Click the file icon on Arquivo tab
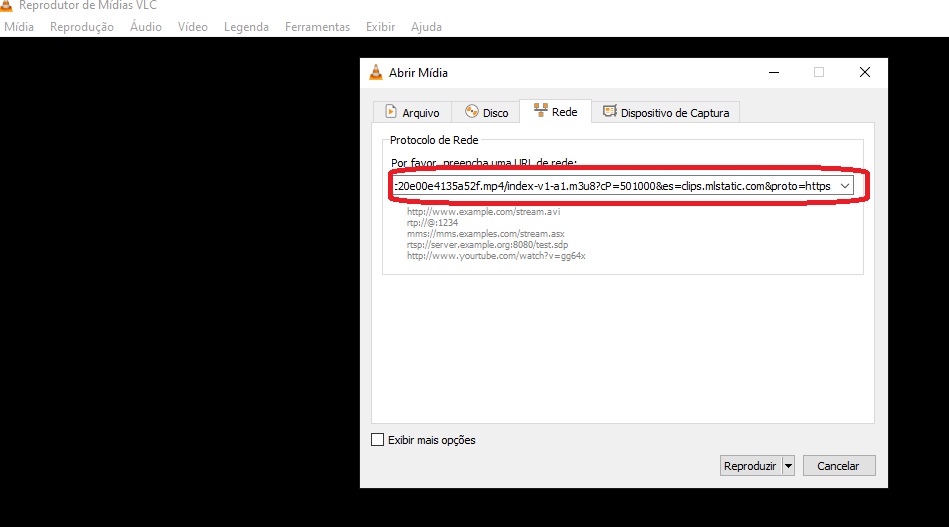This screenshot has height=527, width=949. coord(391,111)
